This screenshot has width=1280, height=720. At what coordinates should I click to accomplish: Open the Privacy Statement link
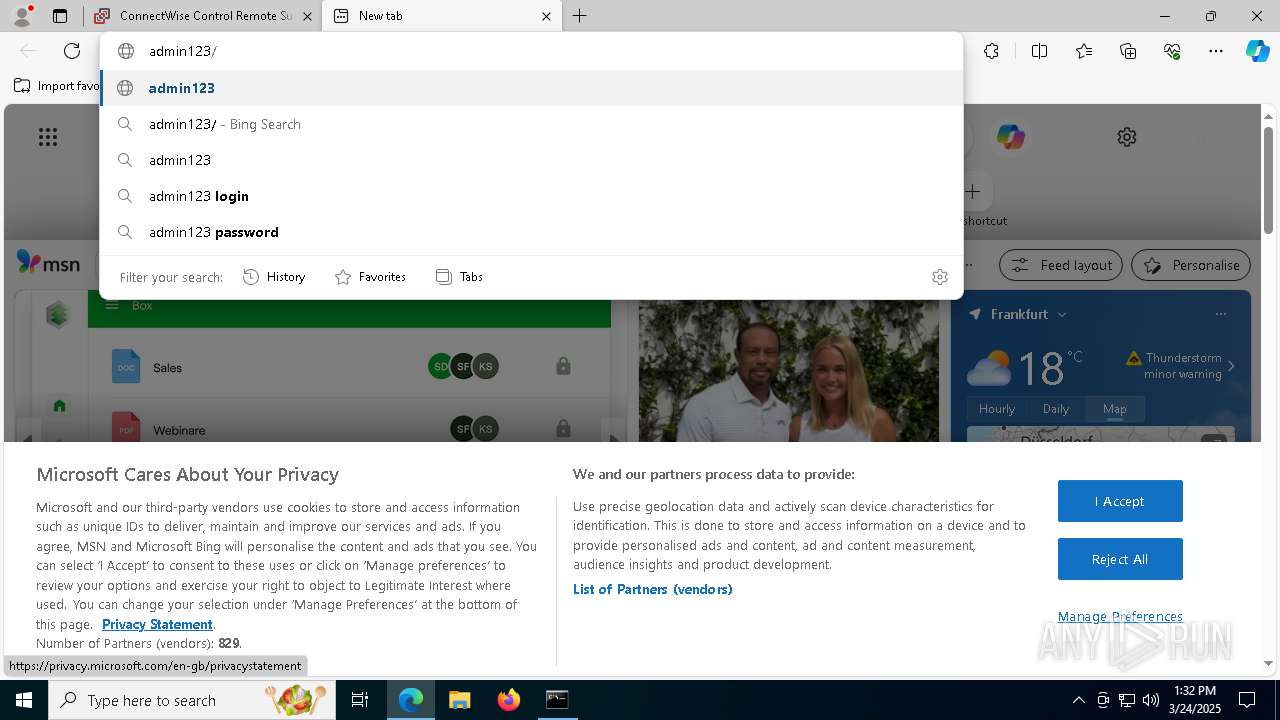pyautogui.click(x=157, y=624)
